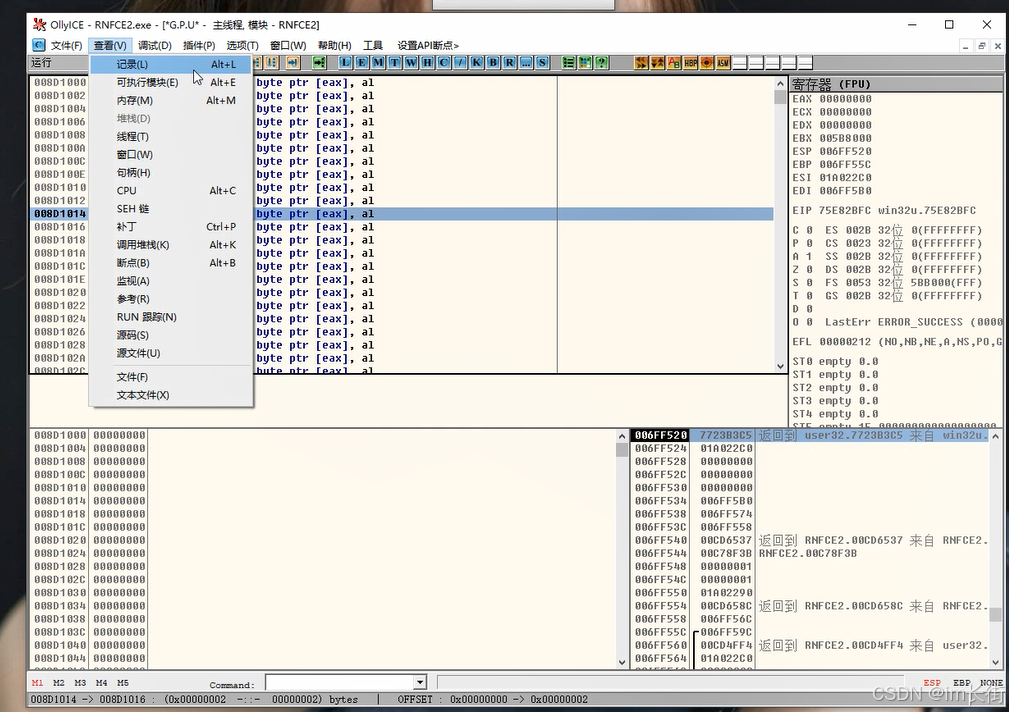Screen dimensions: 1009x712
Task: Choose 断点(B) menu entry
Action: [171, 263]
